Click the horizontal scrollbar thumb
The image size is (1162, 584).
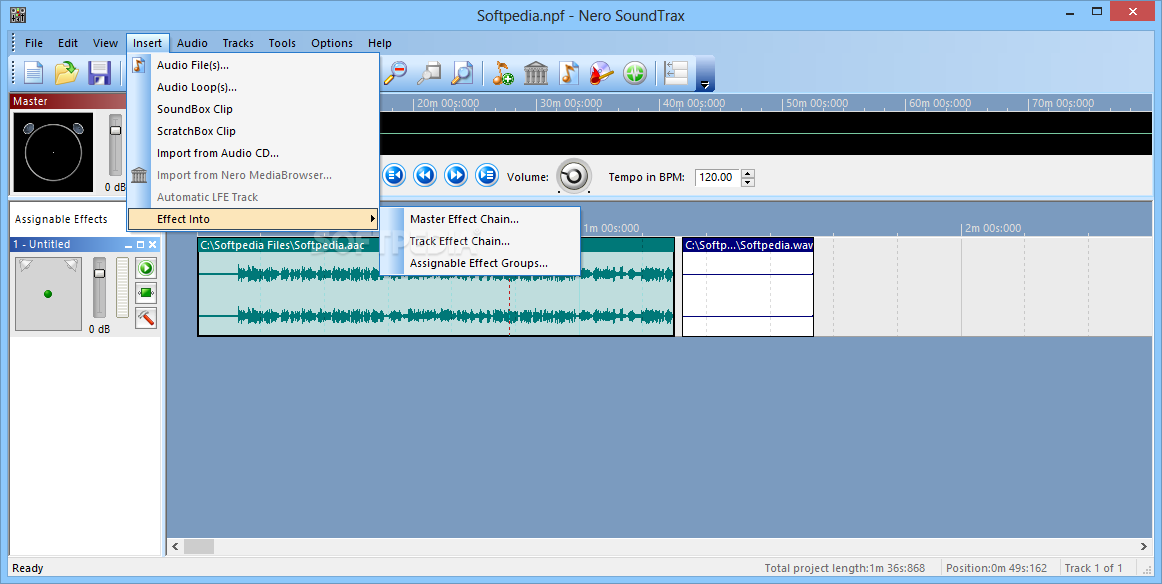[x=199, y=546]
